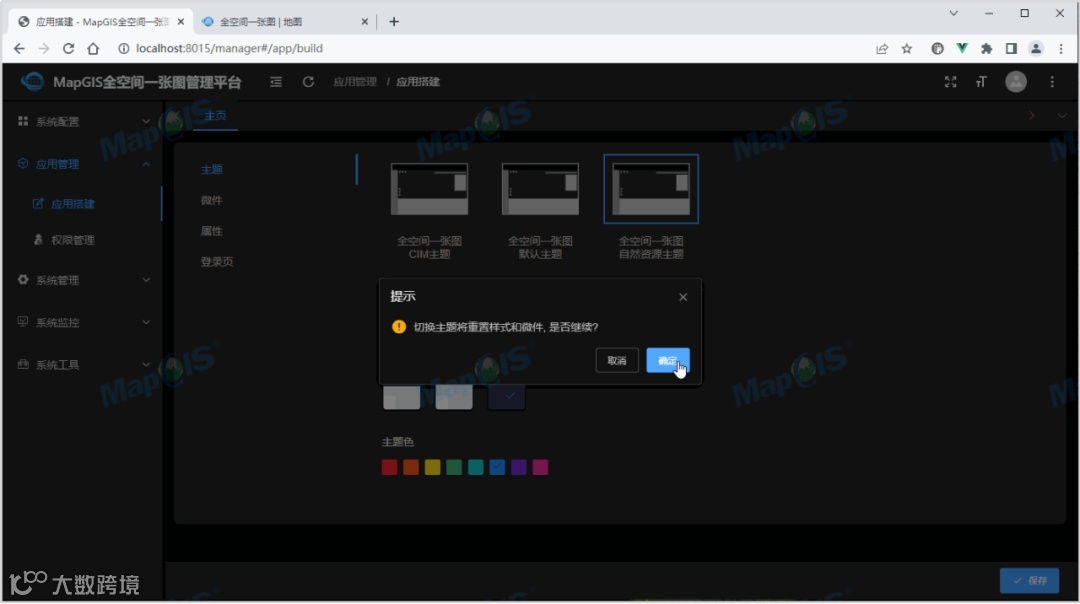Screen dimensions: 1080x604
Task: Pick the cyan theme color swatch
Action: (x=475, y=467)
